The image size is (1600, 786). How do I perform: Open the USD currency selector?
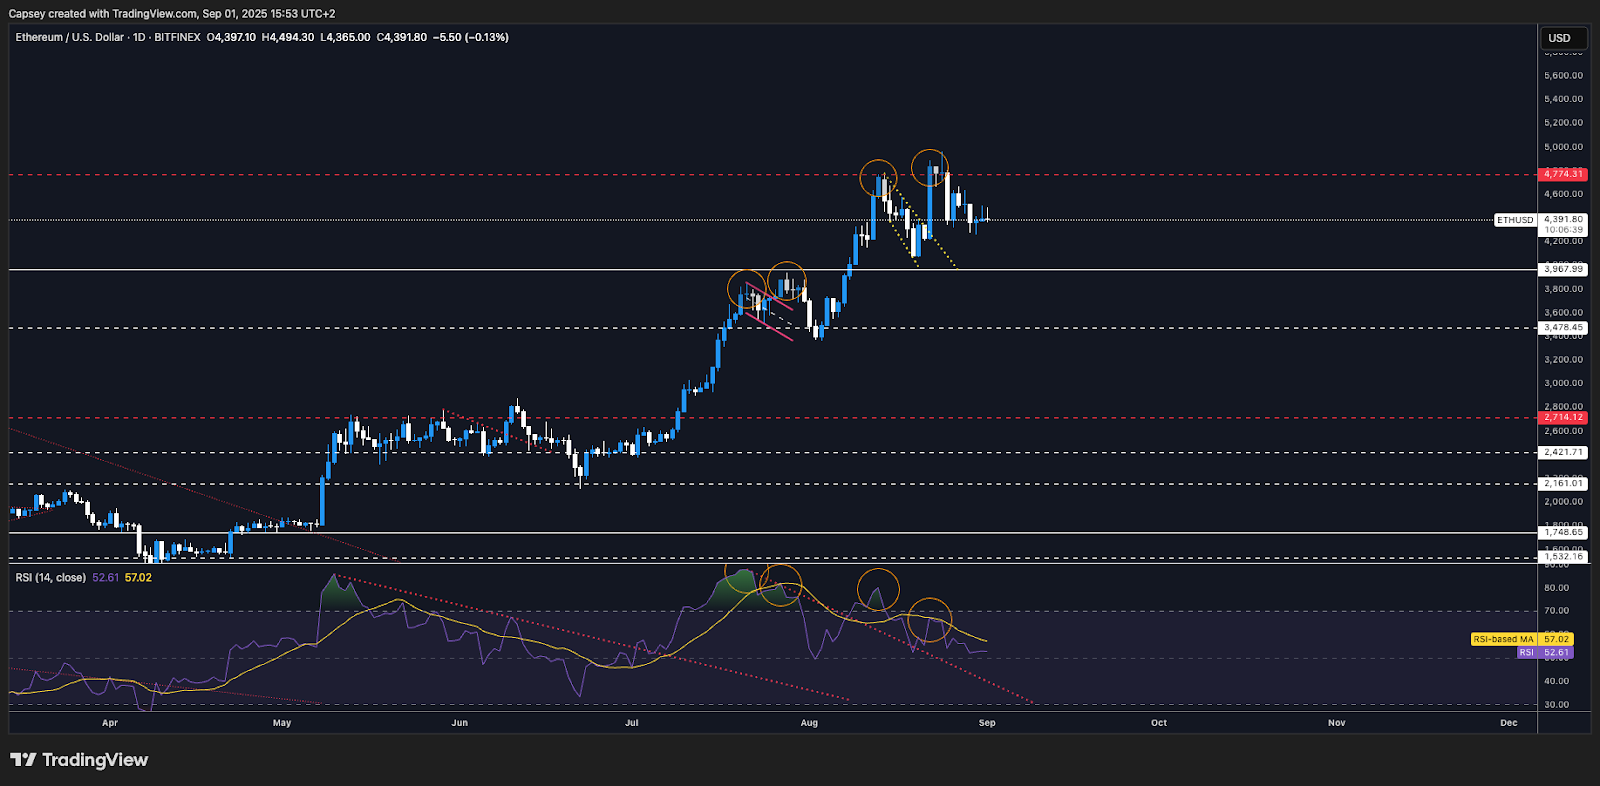coord(1559,38)
